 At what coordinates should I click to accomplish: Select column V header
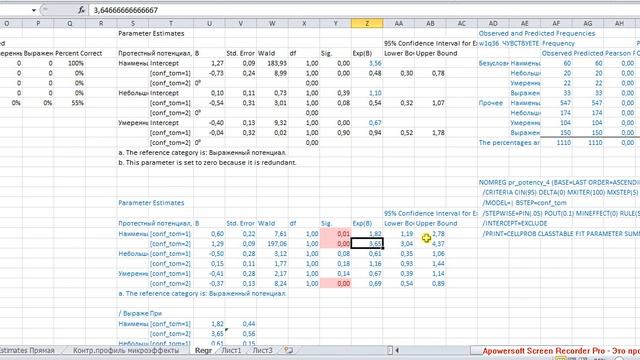pos(240,24)
